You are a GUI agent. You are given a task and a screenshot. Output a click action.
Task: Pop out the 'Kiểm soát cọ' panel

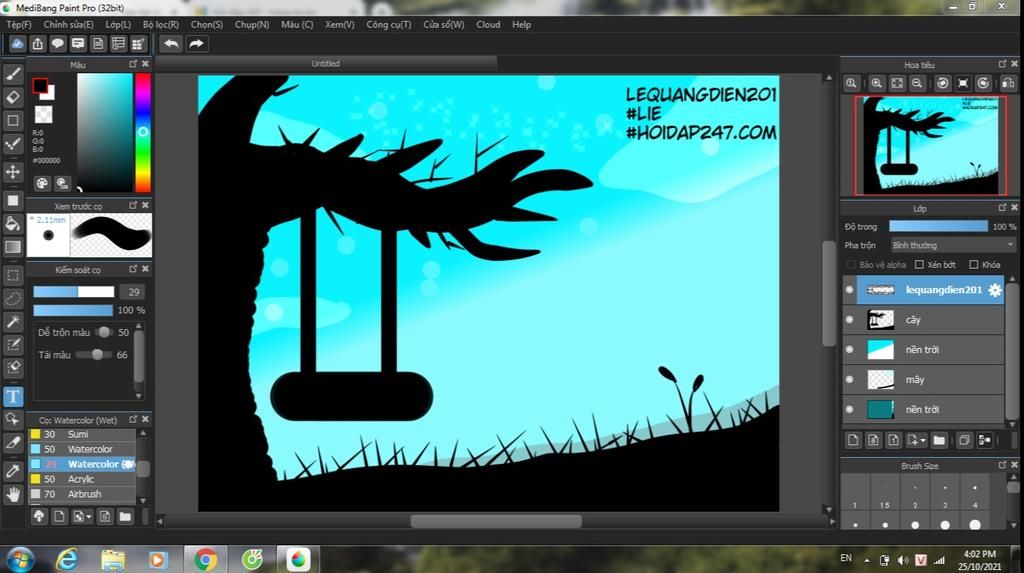coord(133,269)
